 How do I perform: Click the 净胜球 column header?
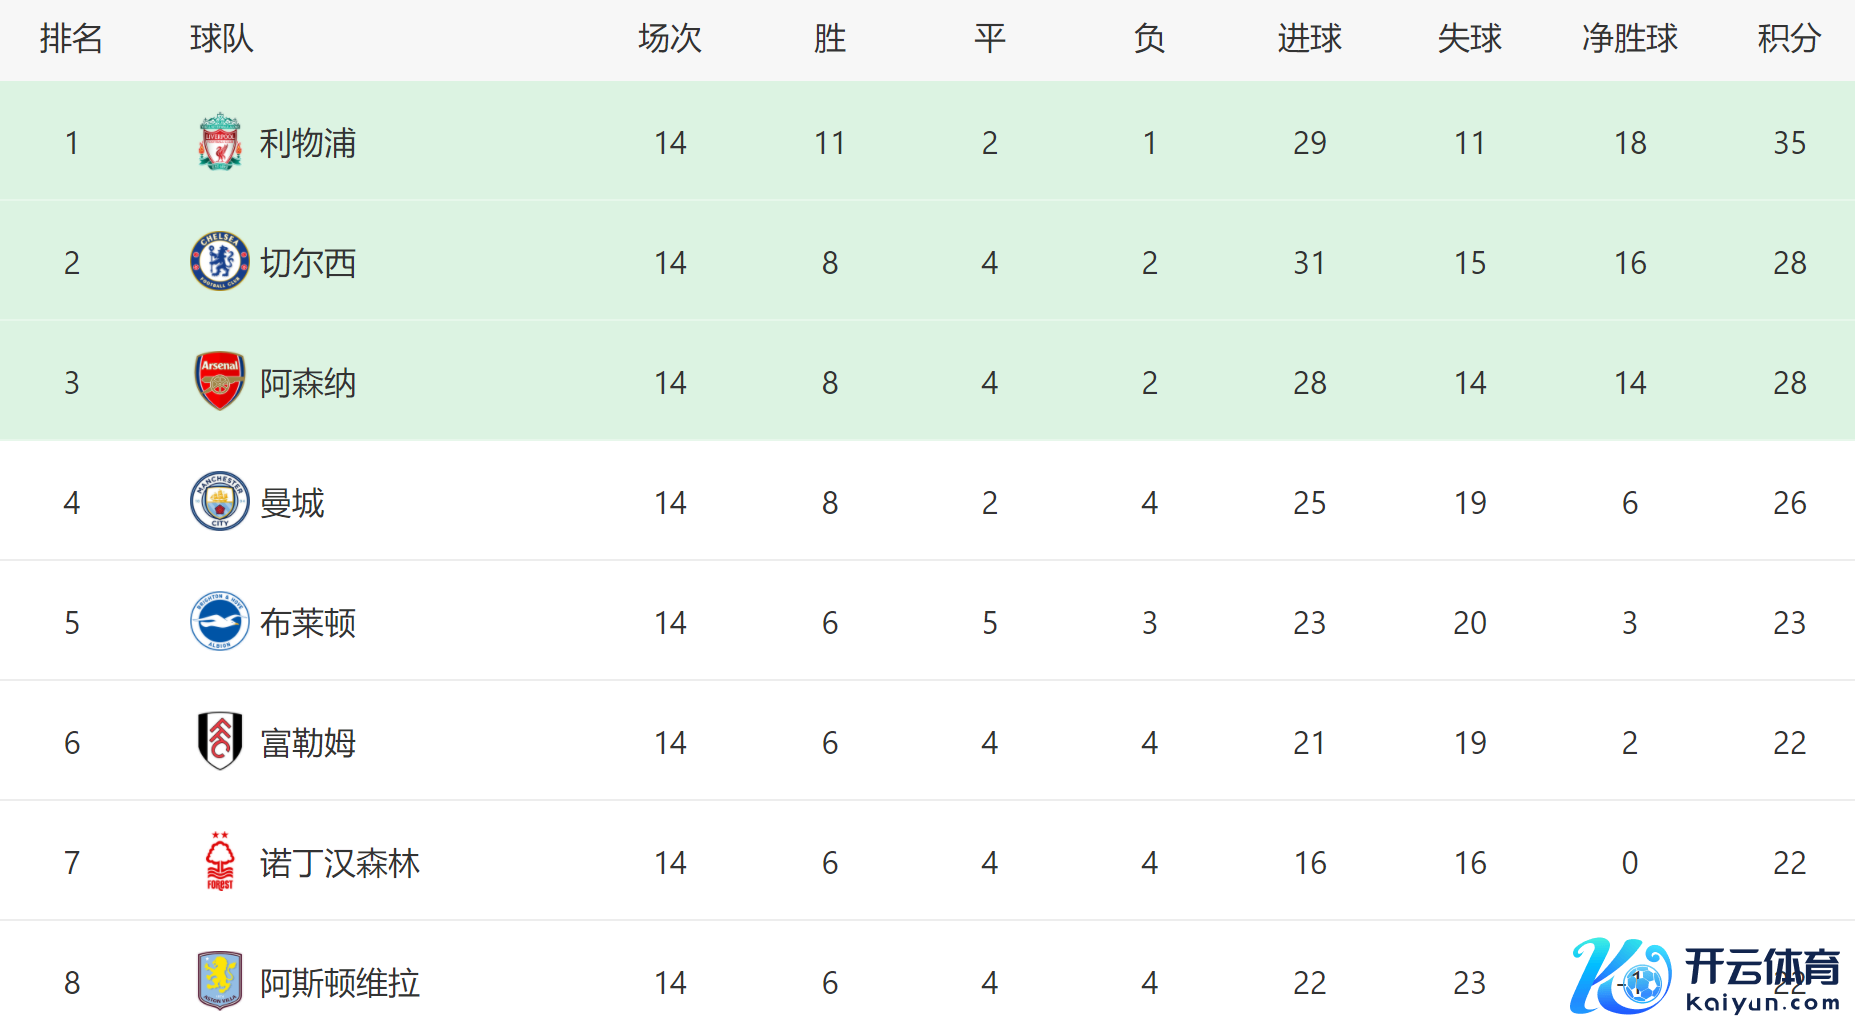click(x=1629, y=38)
